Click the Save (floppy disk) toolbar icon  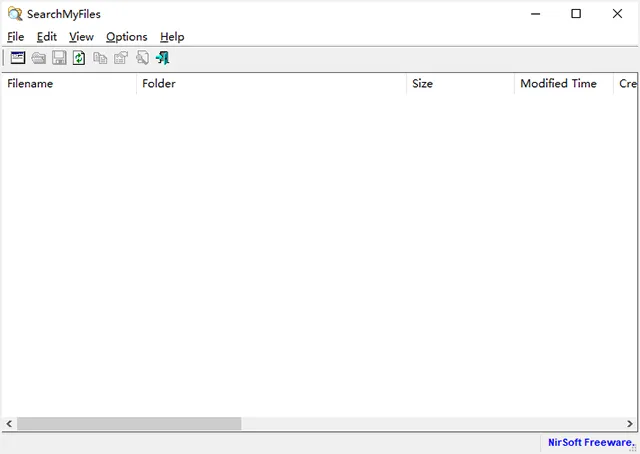coord(59,58)
